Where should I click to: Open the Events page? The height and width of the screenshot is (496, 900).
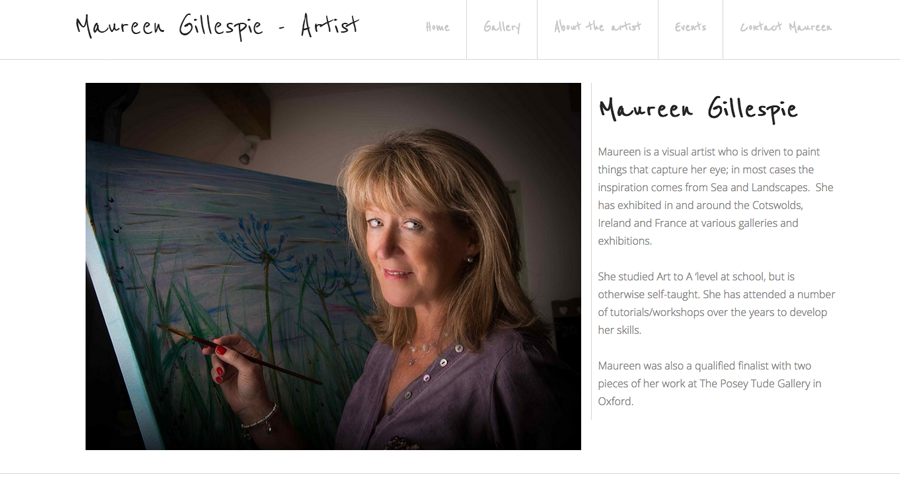[690, 27]
